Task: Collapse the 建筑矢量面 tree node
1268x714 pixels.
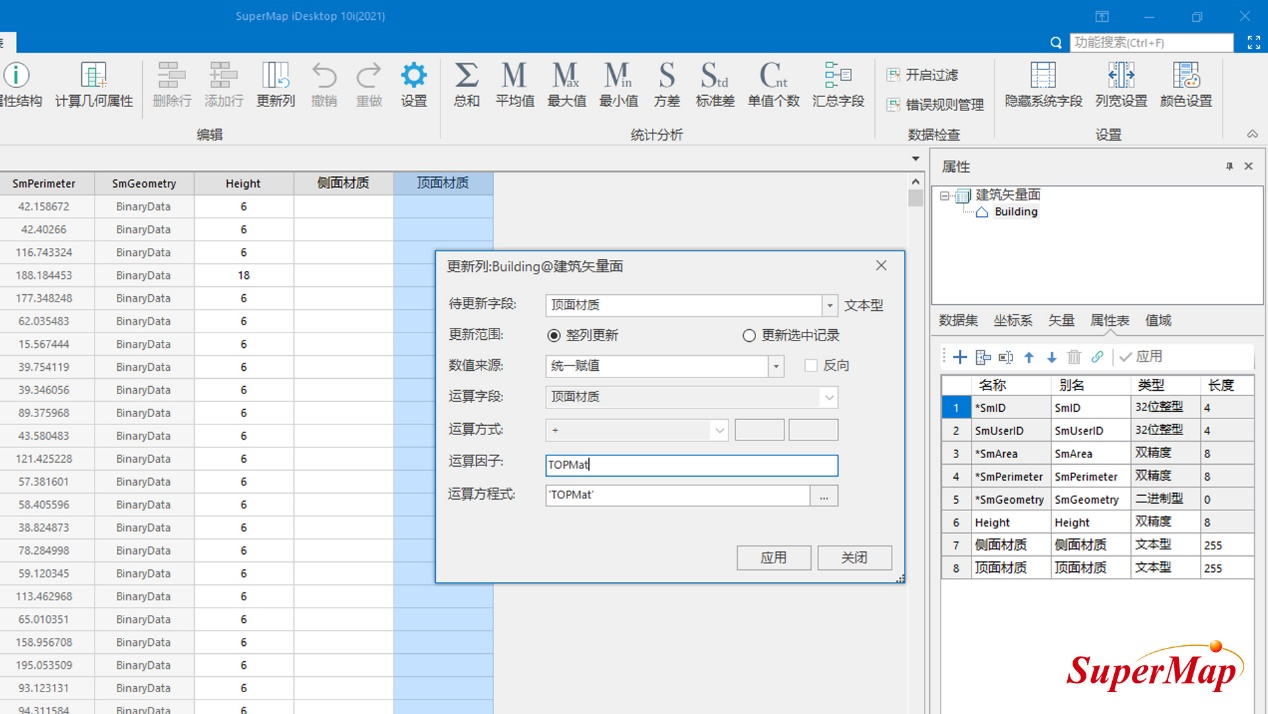Action: [x=945, y=196]
